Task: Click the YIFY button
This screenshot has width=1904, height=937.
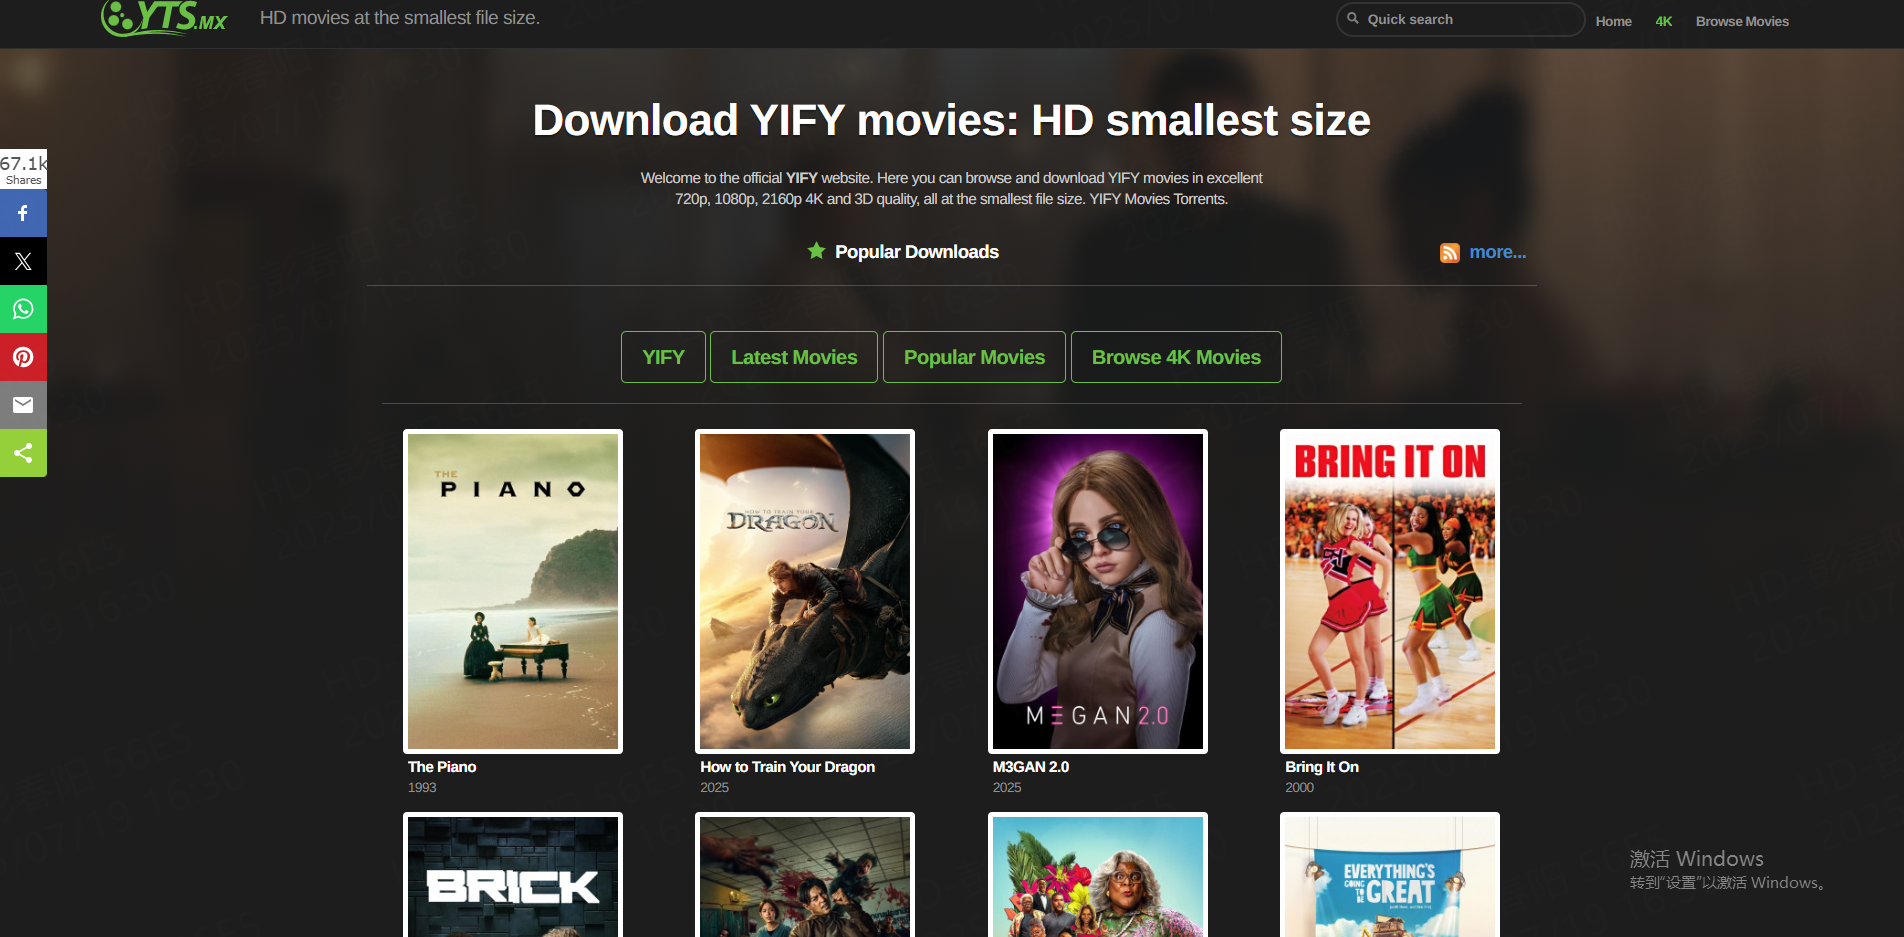Action: coord(663,357)
